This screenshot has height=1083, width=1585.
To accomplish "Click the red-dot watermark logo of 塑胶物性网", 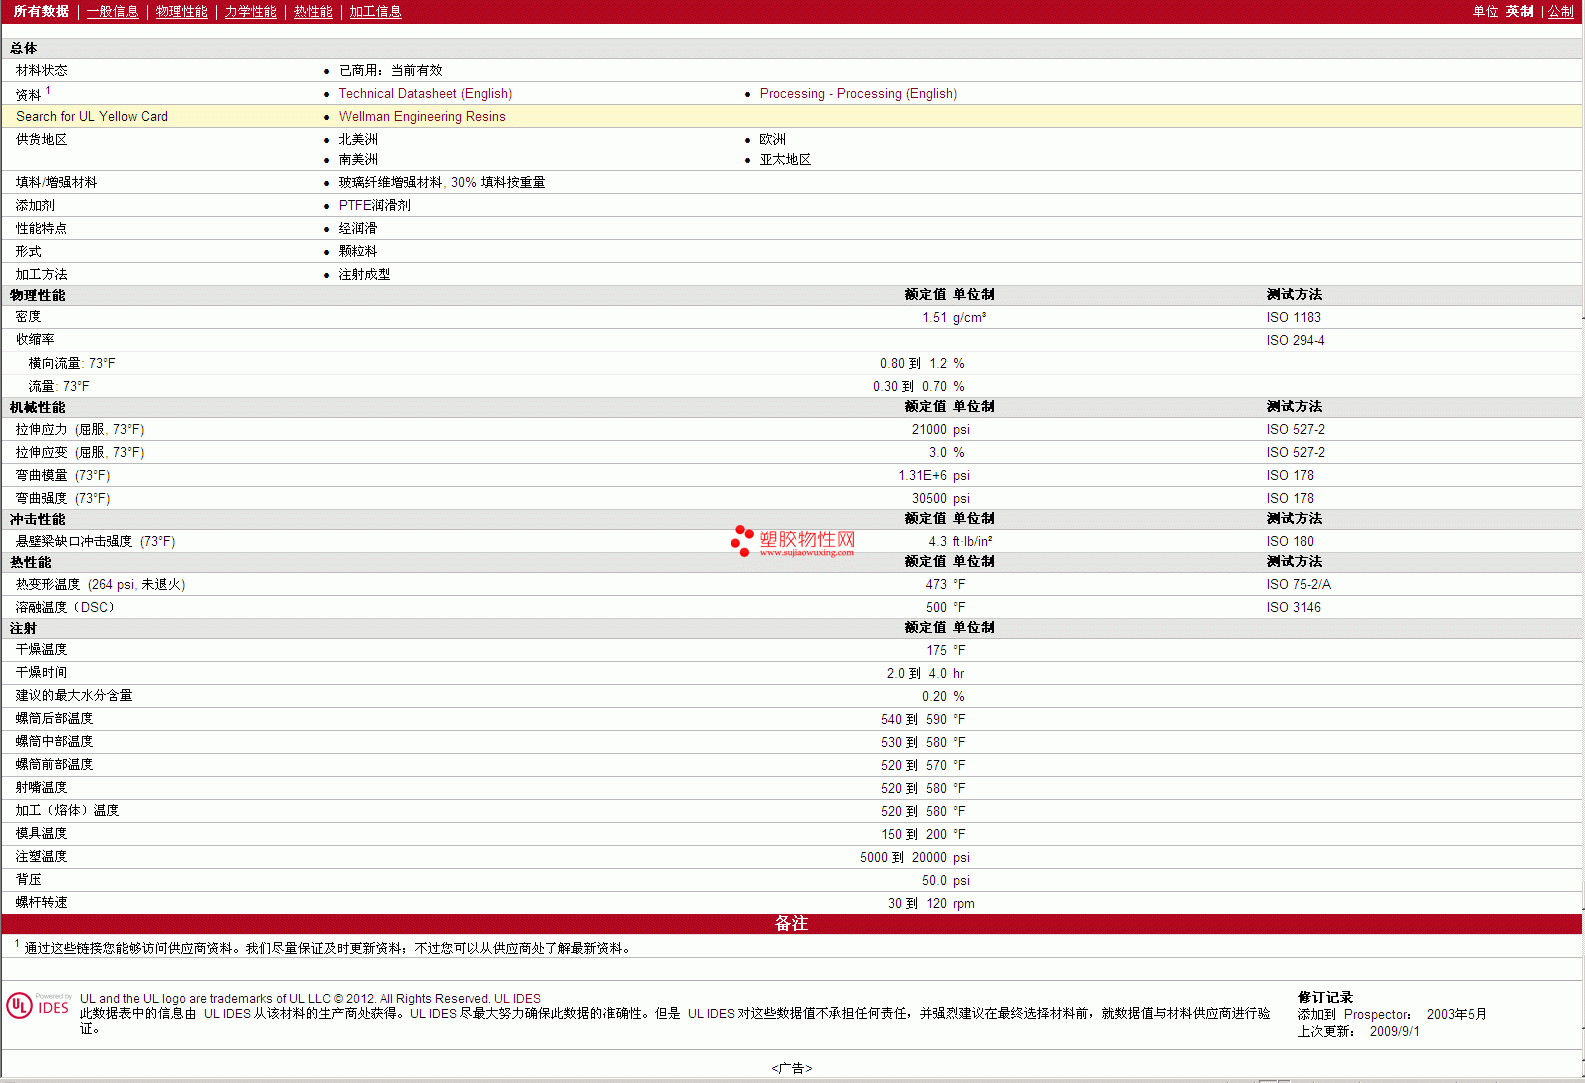I will (x=742, y=540).
